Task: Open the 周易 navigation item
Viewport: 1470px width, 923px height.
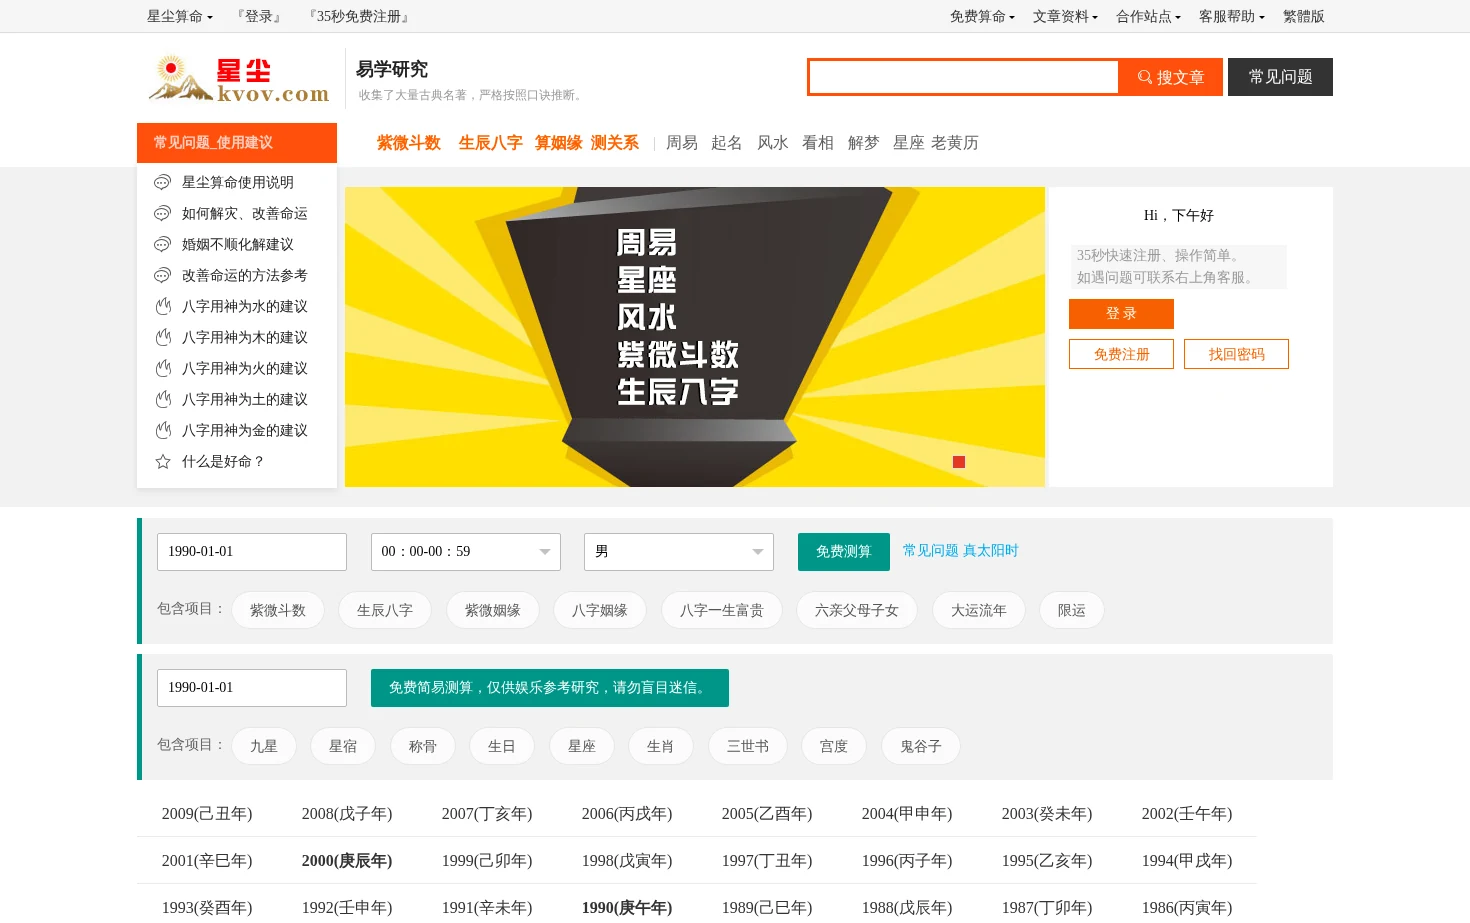Action: tap(682, 143)
